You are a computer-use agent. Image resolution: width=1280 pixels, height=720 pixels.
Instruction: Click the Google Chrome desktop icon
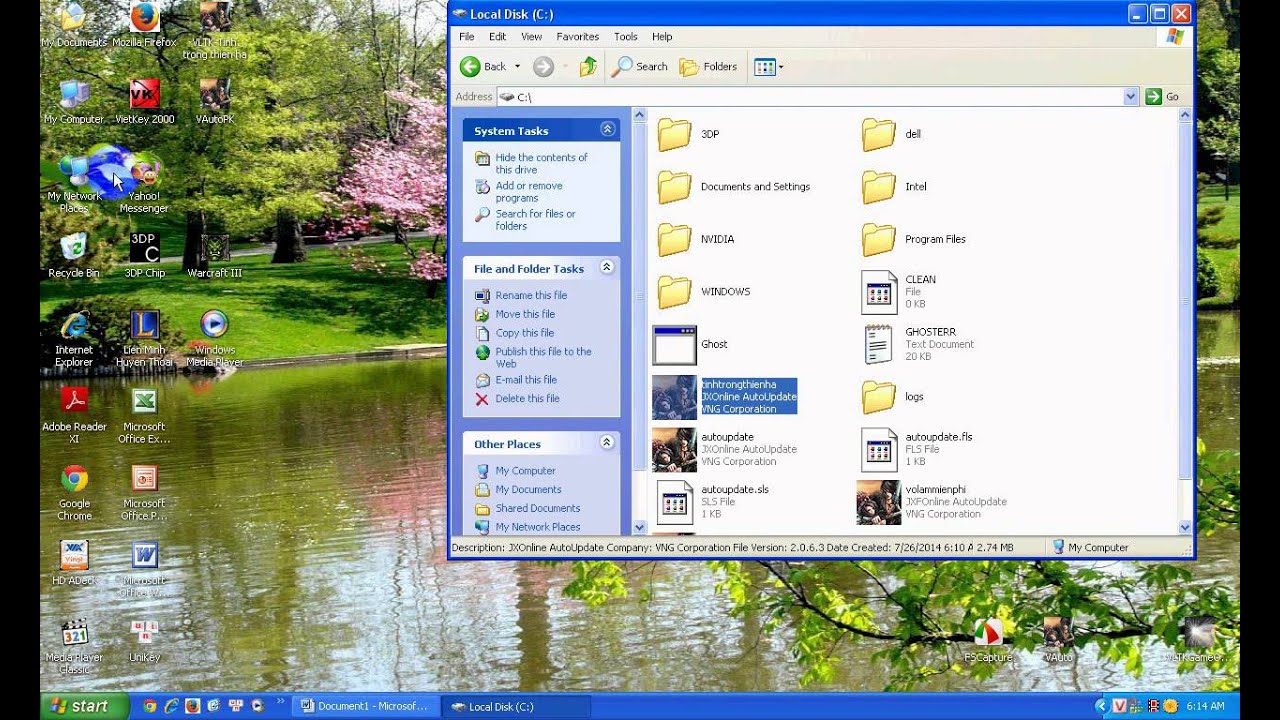[x=74, y=492]
